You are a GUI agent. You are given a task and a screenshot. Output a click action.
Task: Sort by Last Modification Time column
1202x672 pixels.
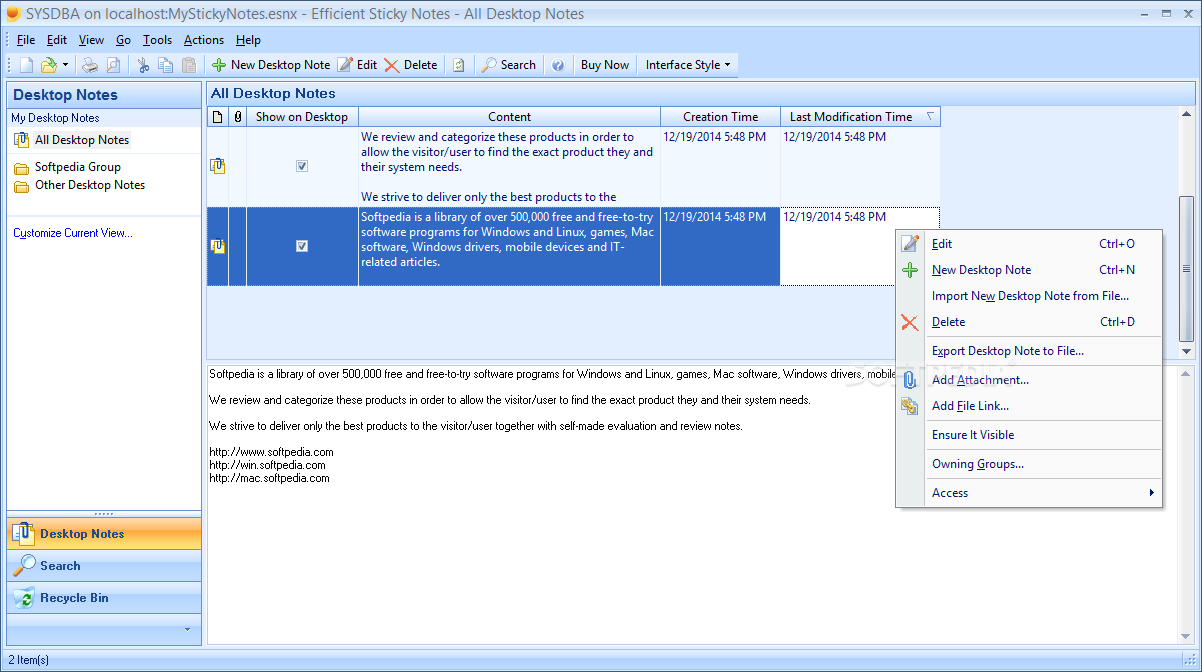tap(860, 117)
